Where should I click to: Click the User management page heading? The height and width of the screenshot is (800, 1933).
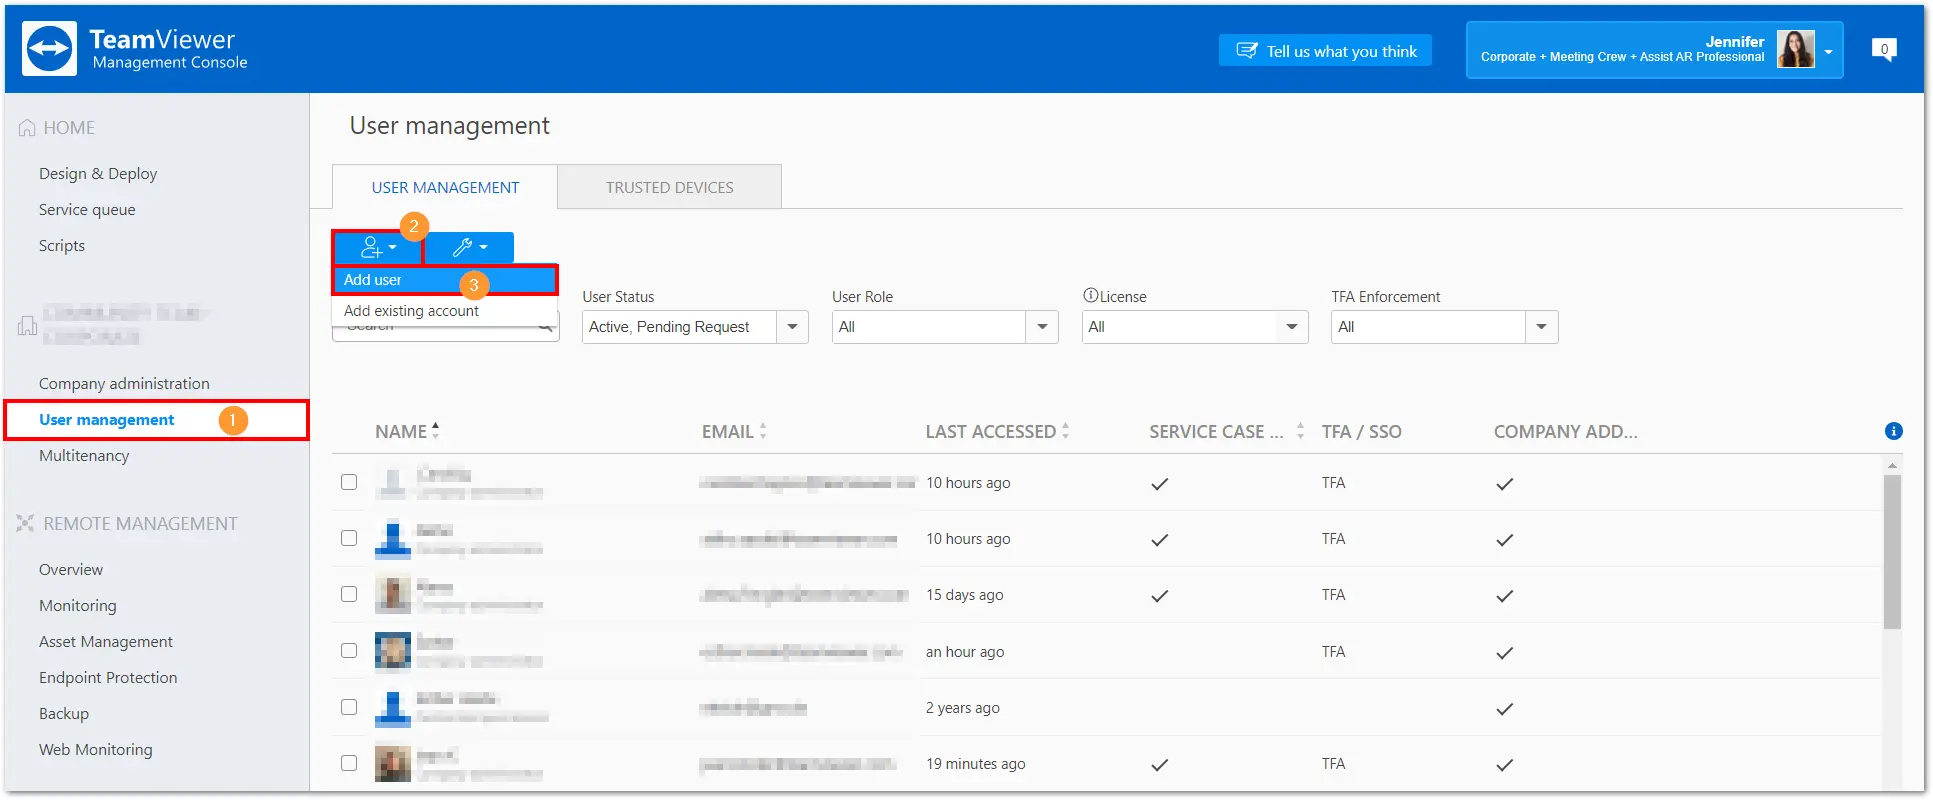pos(449,126)
